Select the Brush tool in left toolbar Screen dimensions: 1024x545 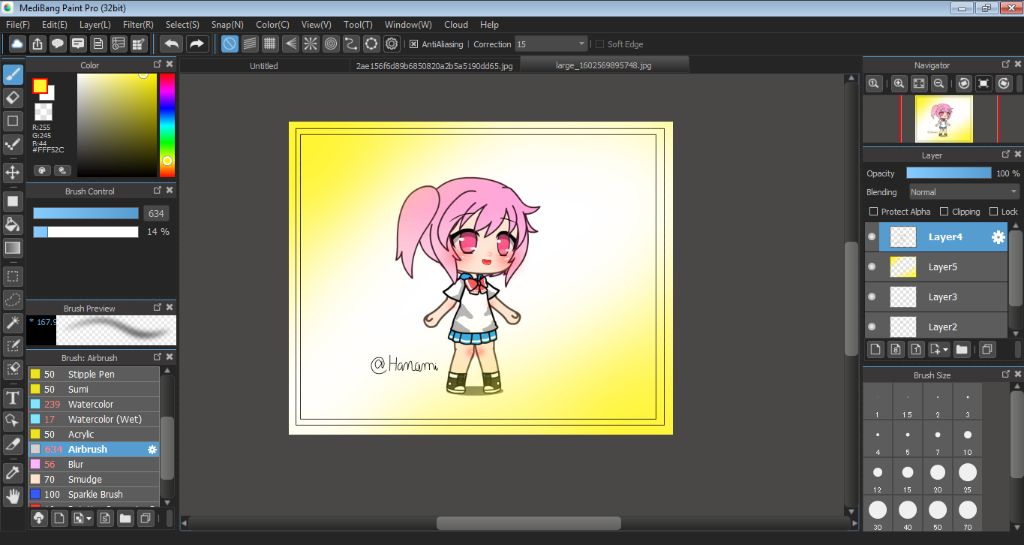[12, 74]
